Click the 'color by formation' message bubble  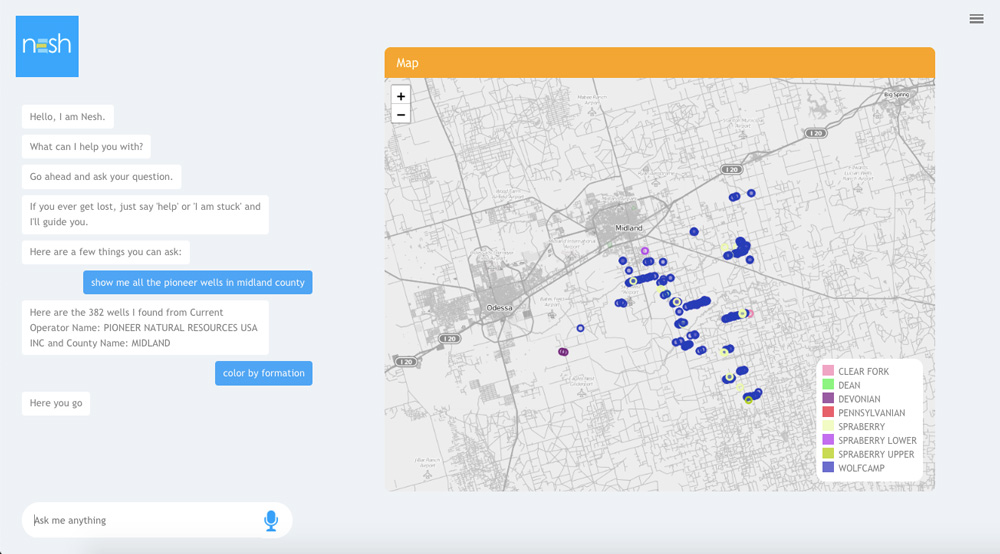point(263,373)
